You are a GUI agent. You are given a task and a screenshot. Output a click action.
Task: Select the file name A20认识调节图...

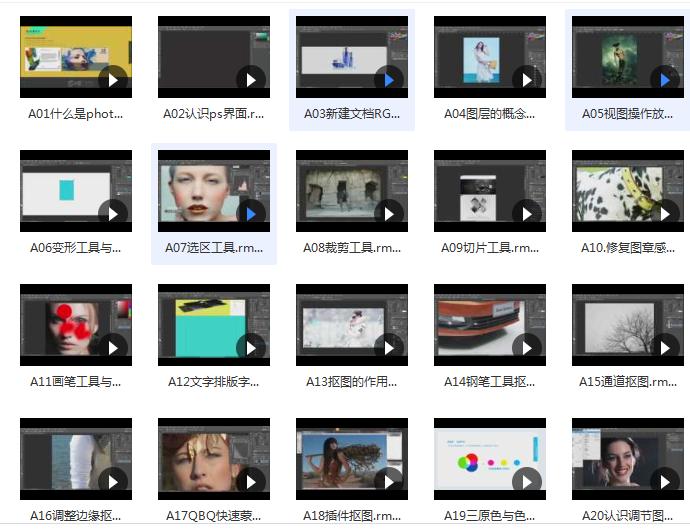628,515
